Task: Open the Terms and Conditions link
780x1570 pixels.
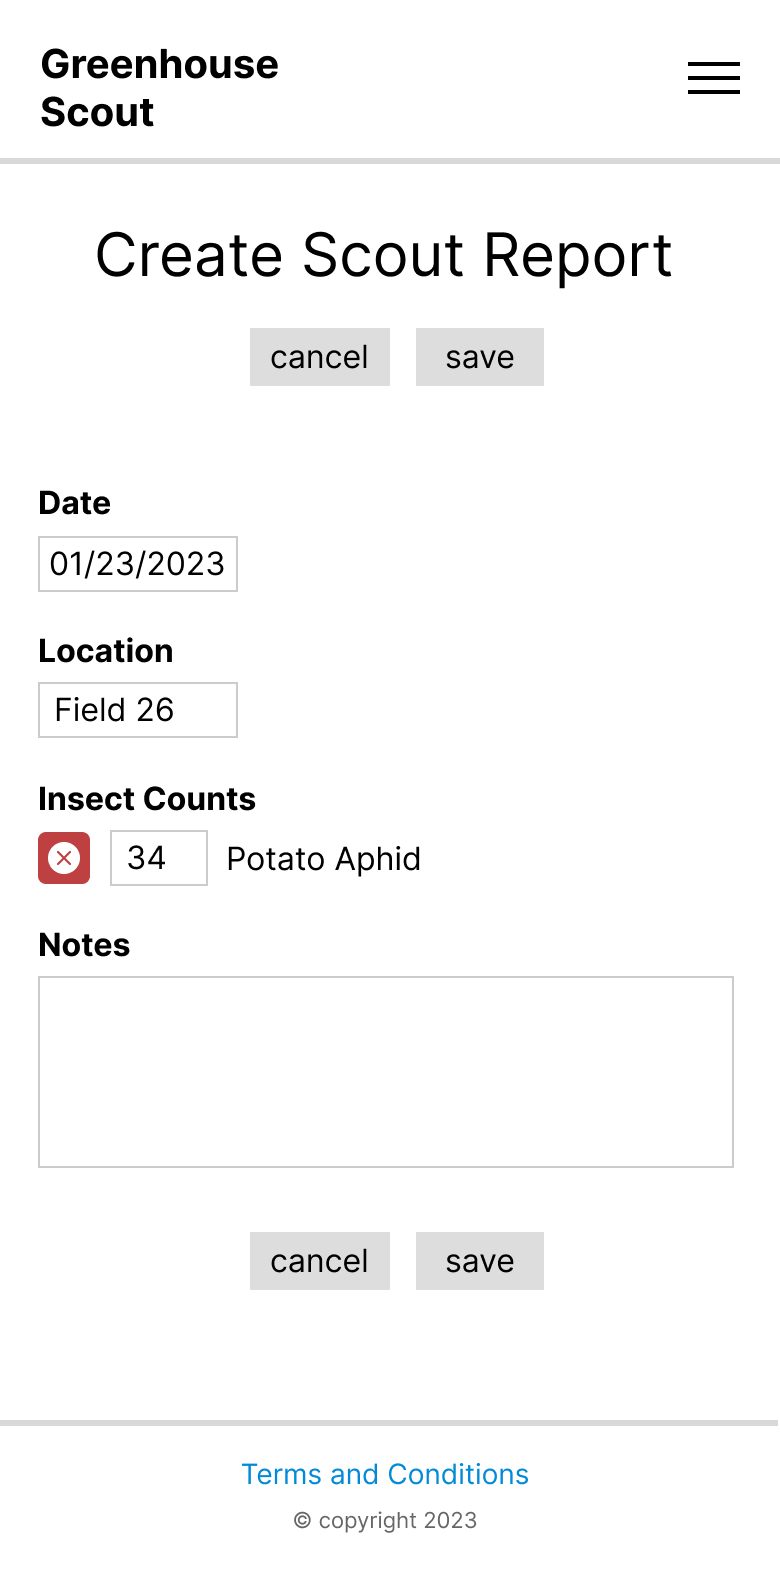Action: pos(385,1474)
